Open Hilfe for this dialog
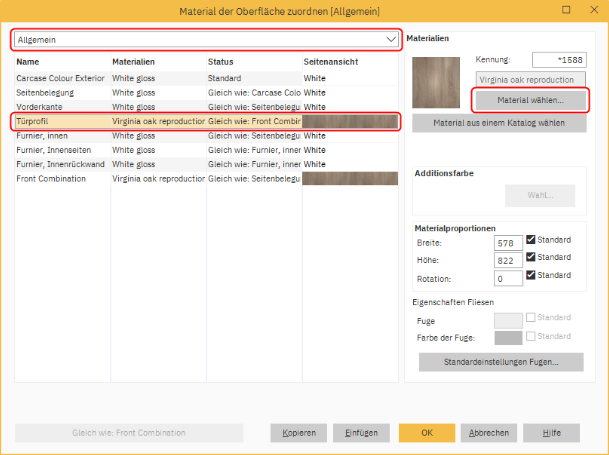 click(550, 433)
